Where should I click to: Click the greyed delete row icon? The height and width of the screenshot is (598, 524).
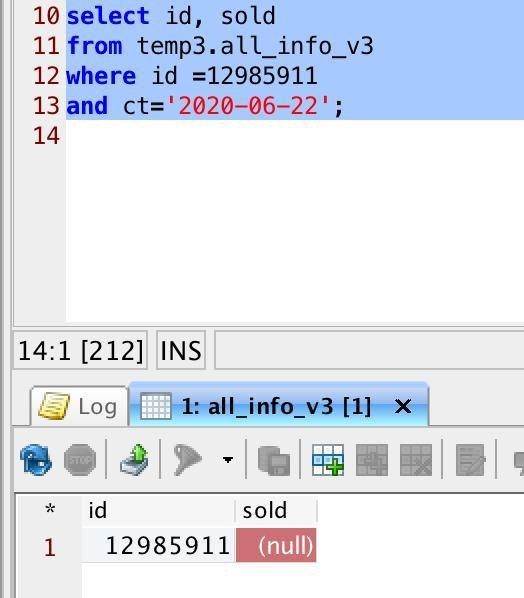click(416, 460)
